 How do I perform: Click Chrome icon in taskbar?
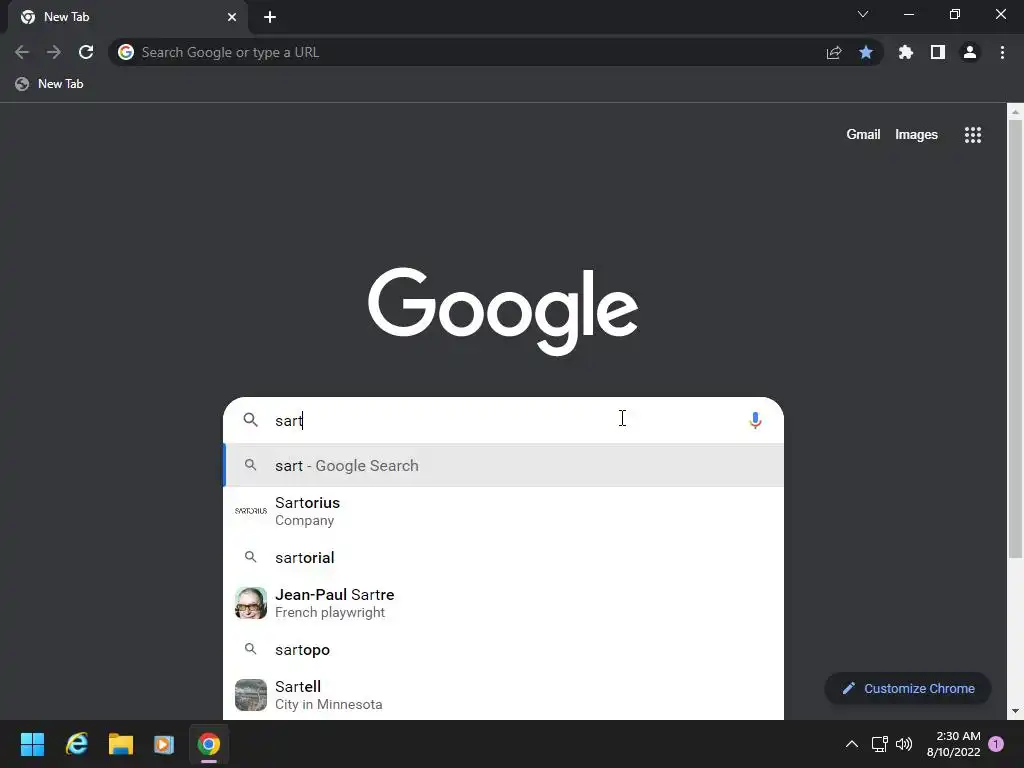tap(209, 744)
